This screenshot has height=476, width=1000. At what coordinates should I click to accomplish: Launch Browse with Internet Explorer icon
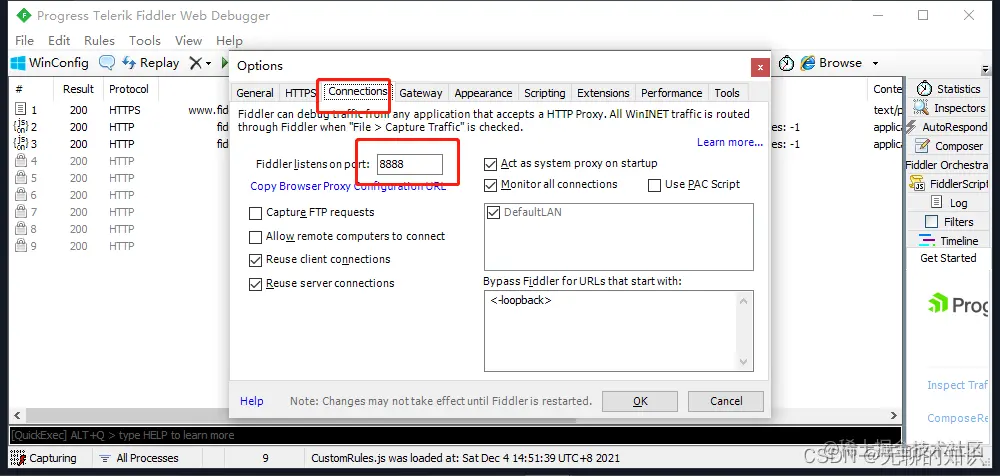tap(832, 63)
